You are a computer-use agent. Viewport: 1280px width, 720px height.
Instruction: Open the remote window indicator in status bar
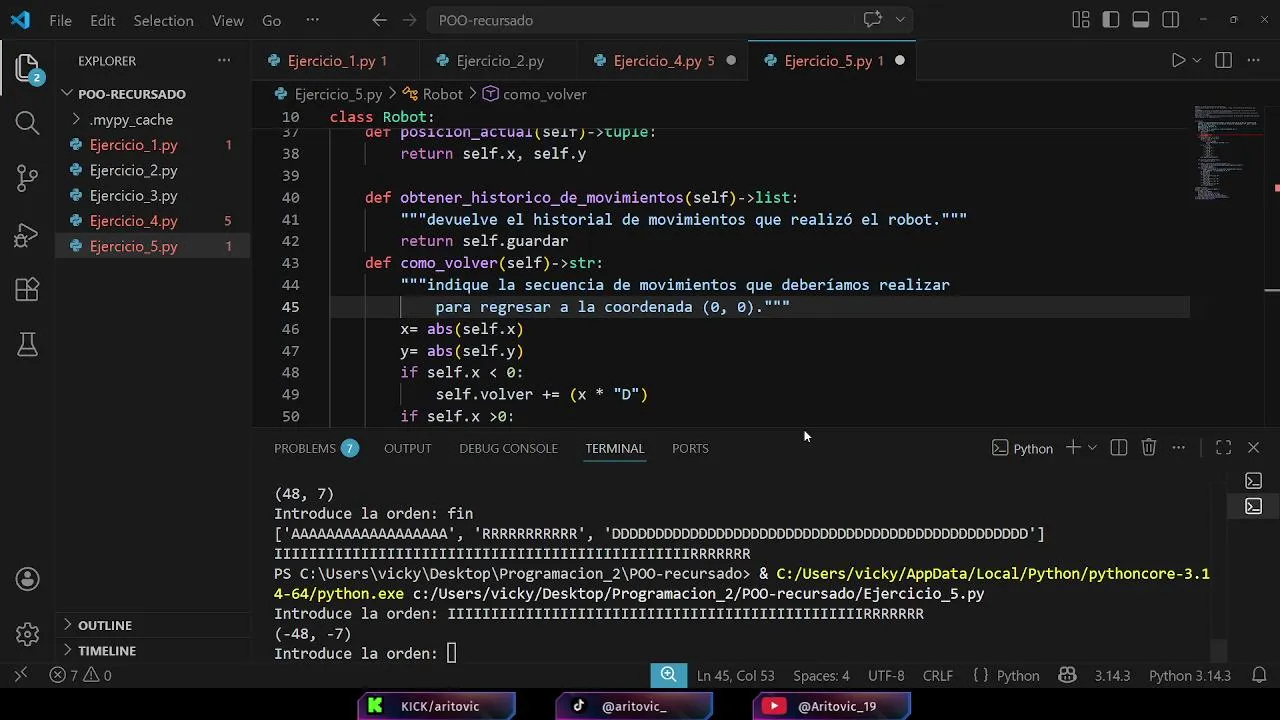point(21,675)
